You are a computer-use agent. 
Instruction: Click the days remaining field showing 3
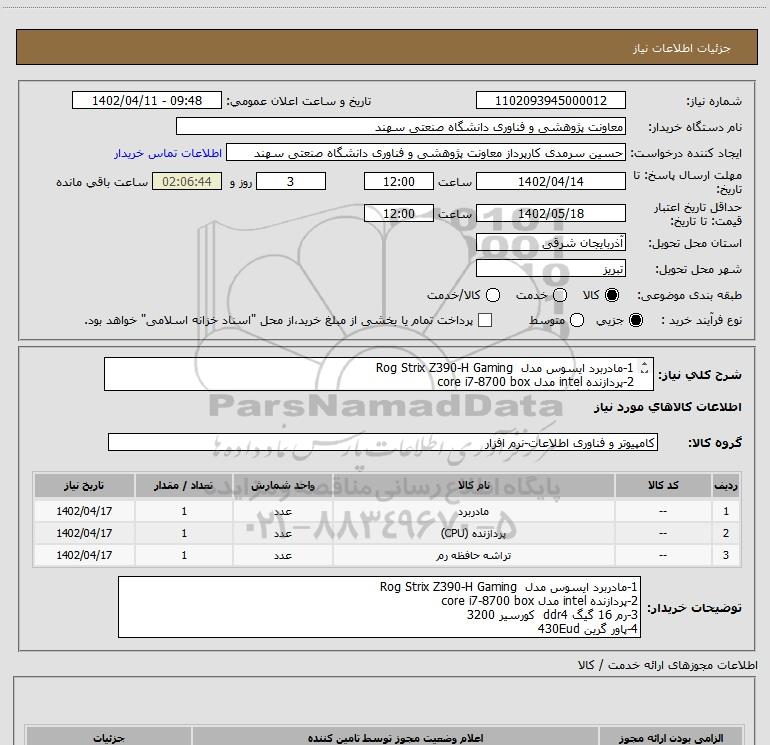pyautogui.click(x=291, y=181)
